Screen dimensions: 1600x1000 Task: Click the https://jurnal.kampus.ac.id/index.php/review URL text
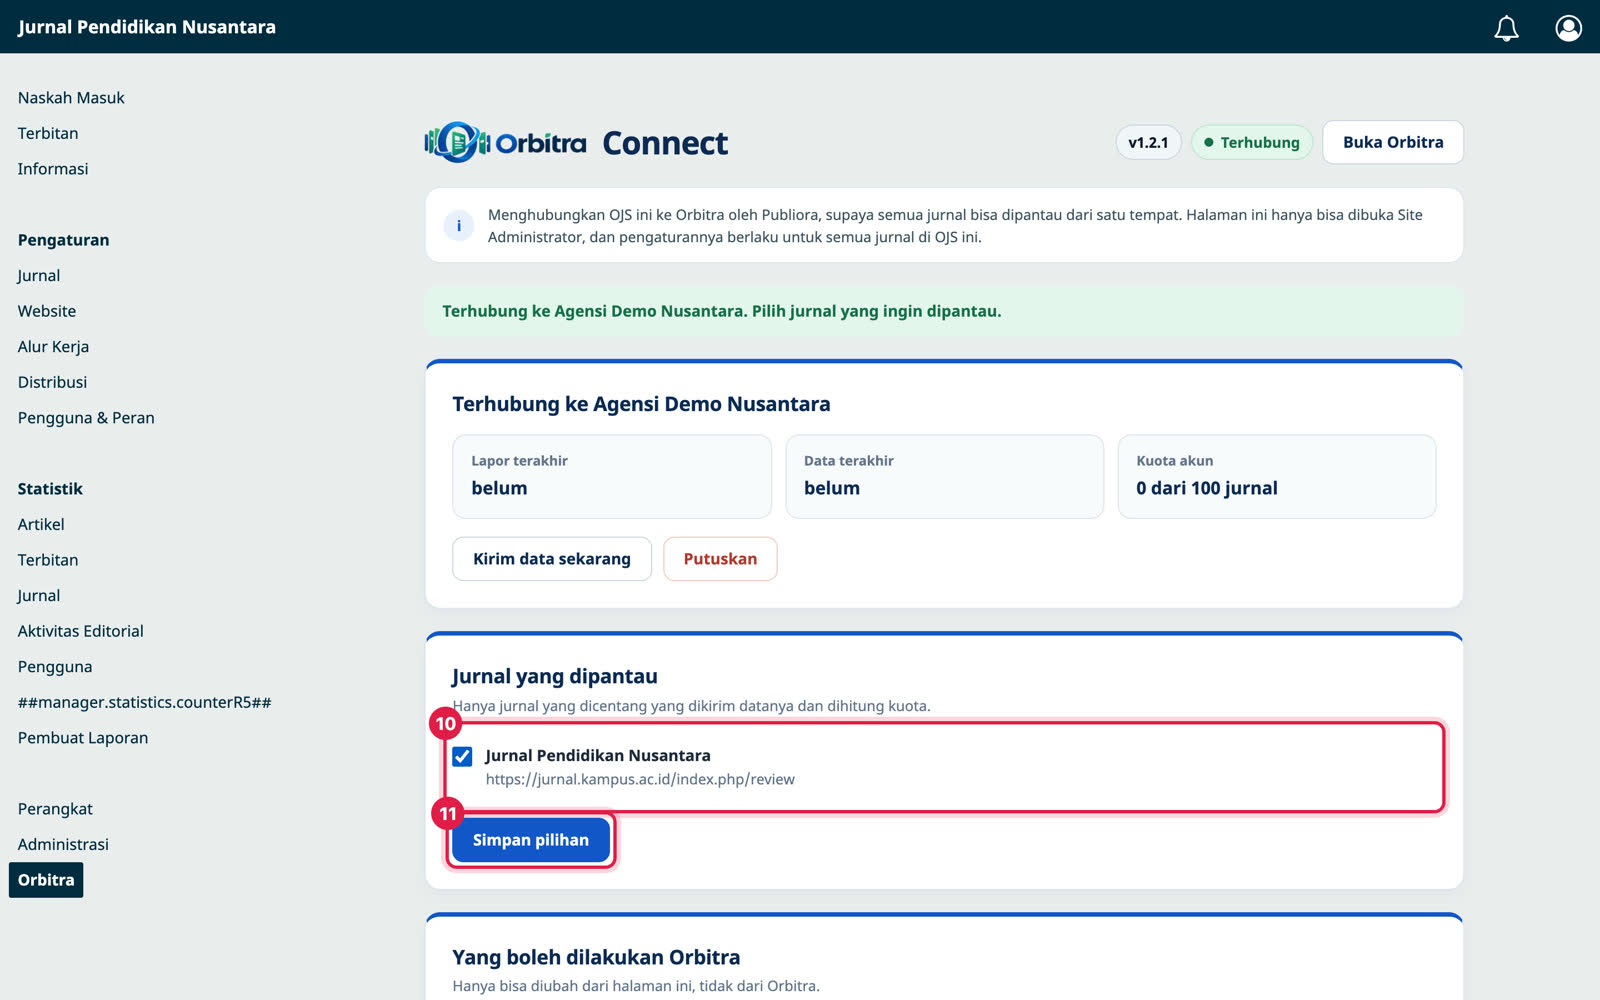(x=640, y=779)
